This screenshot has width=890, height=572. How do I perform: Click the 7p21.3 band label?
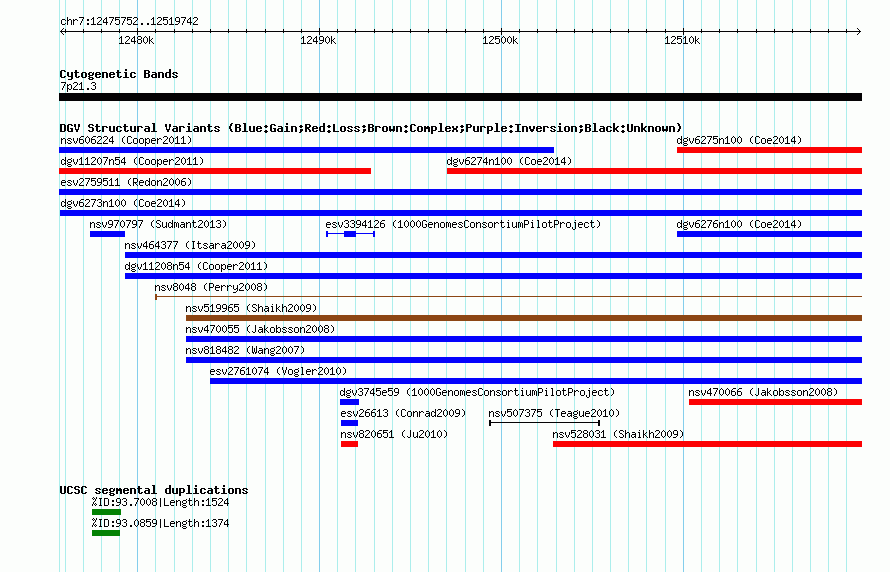(x=78, y=86)
